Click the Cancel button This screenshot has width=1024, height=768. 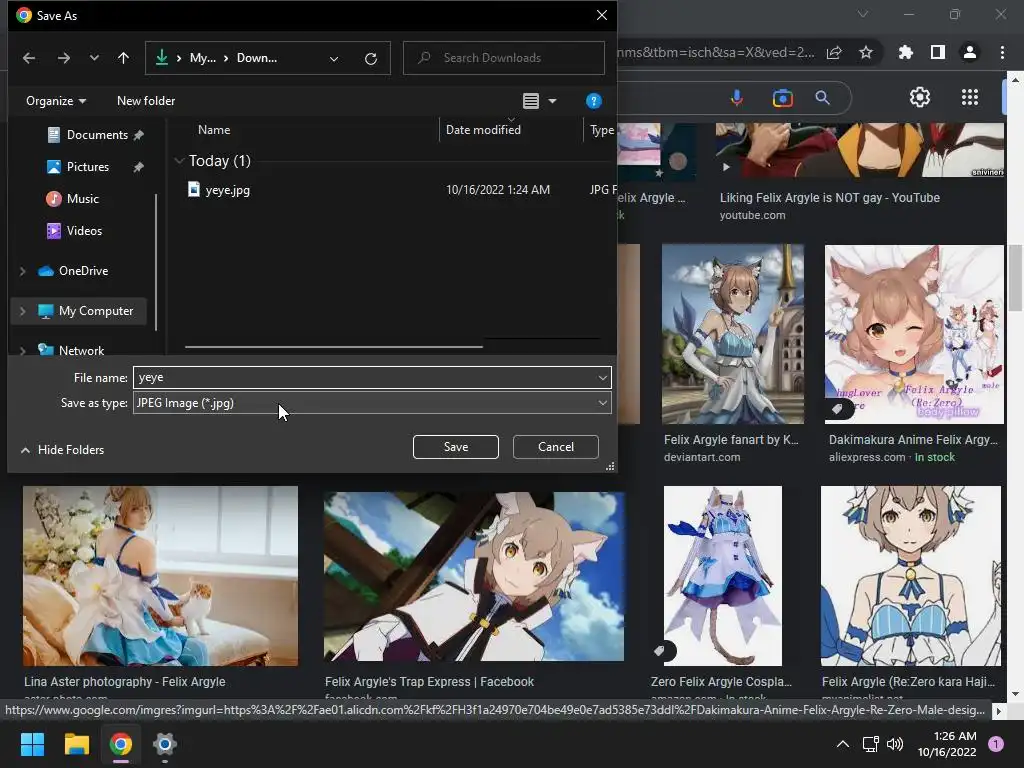coord(556,447)
